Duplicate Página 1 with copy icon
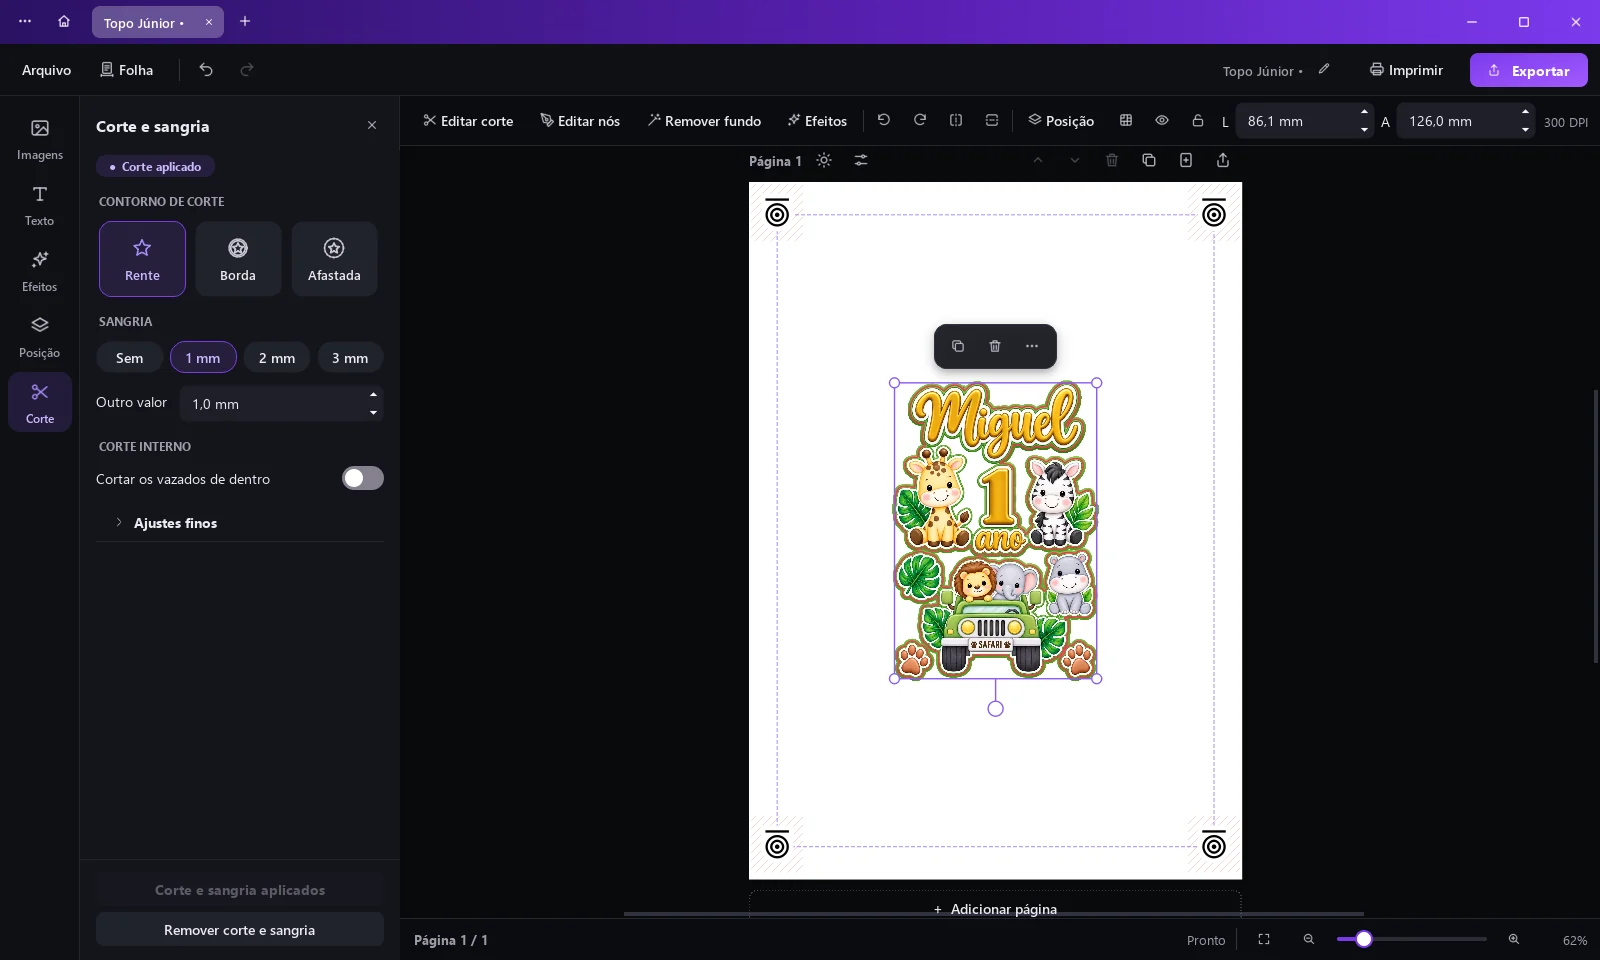1600x960 pixels. click(1149, 160)
